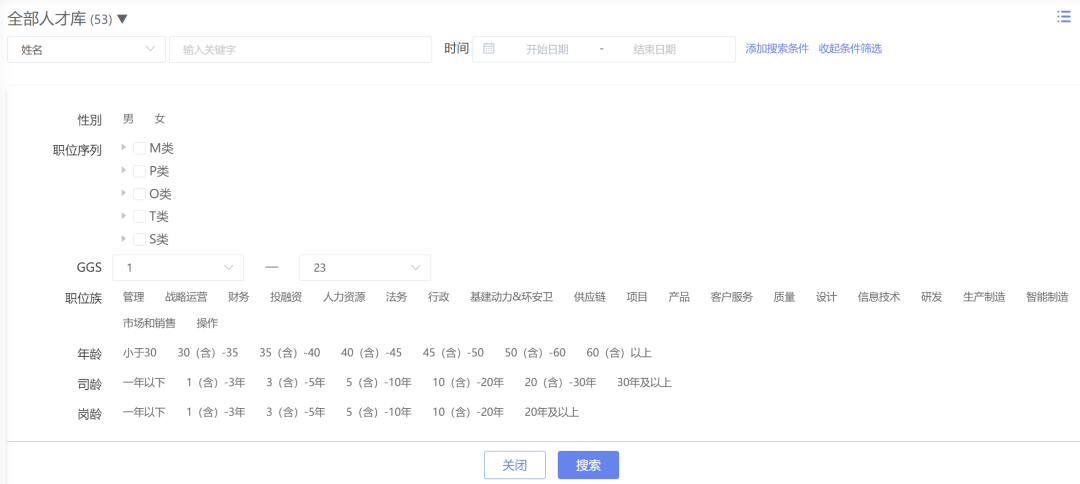This screenshot has height=484, width=1080.
Task: Select job family 客户服务
Action: click(731, 297)
